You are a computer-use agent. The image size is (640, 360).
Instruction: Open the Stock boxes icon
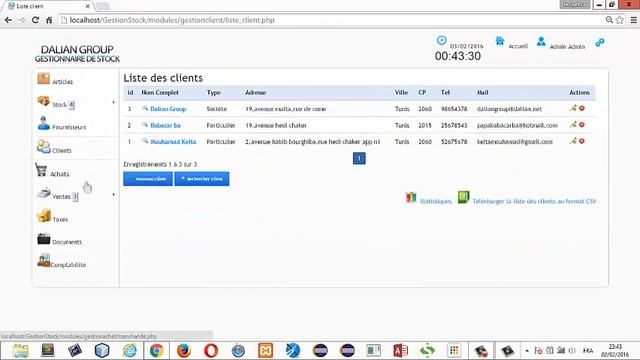tap(43, 100)
